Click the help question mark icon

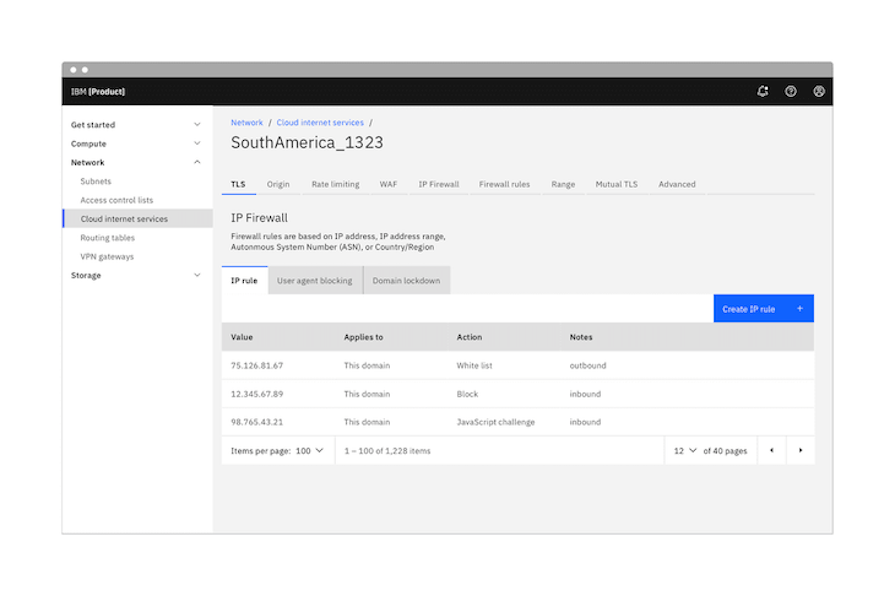791,91
